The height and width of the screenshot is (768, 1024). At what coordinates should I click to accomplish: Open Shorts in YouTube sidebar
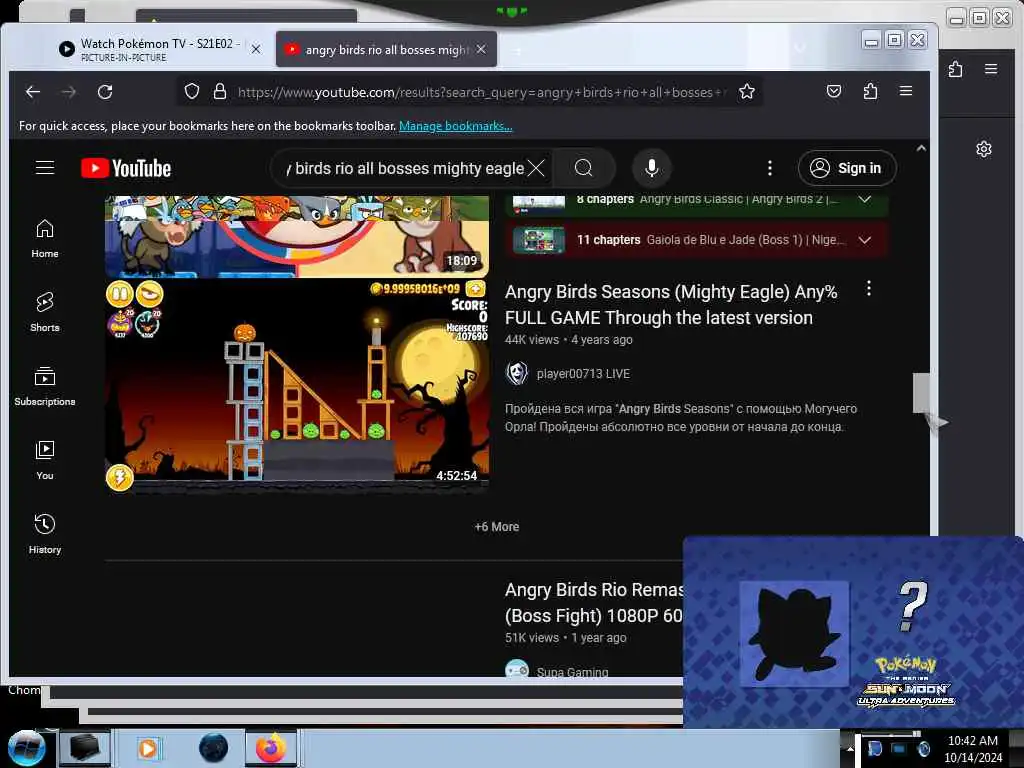[44, 312]
